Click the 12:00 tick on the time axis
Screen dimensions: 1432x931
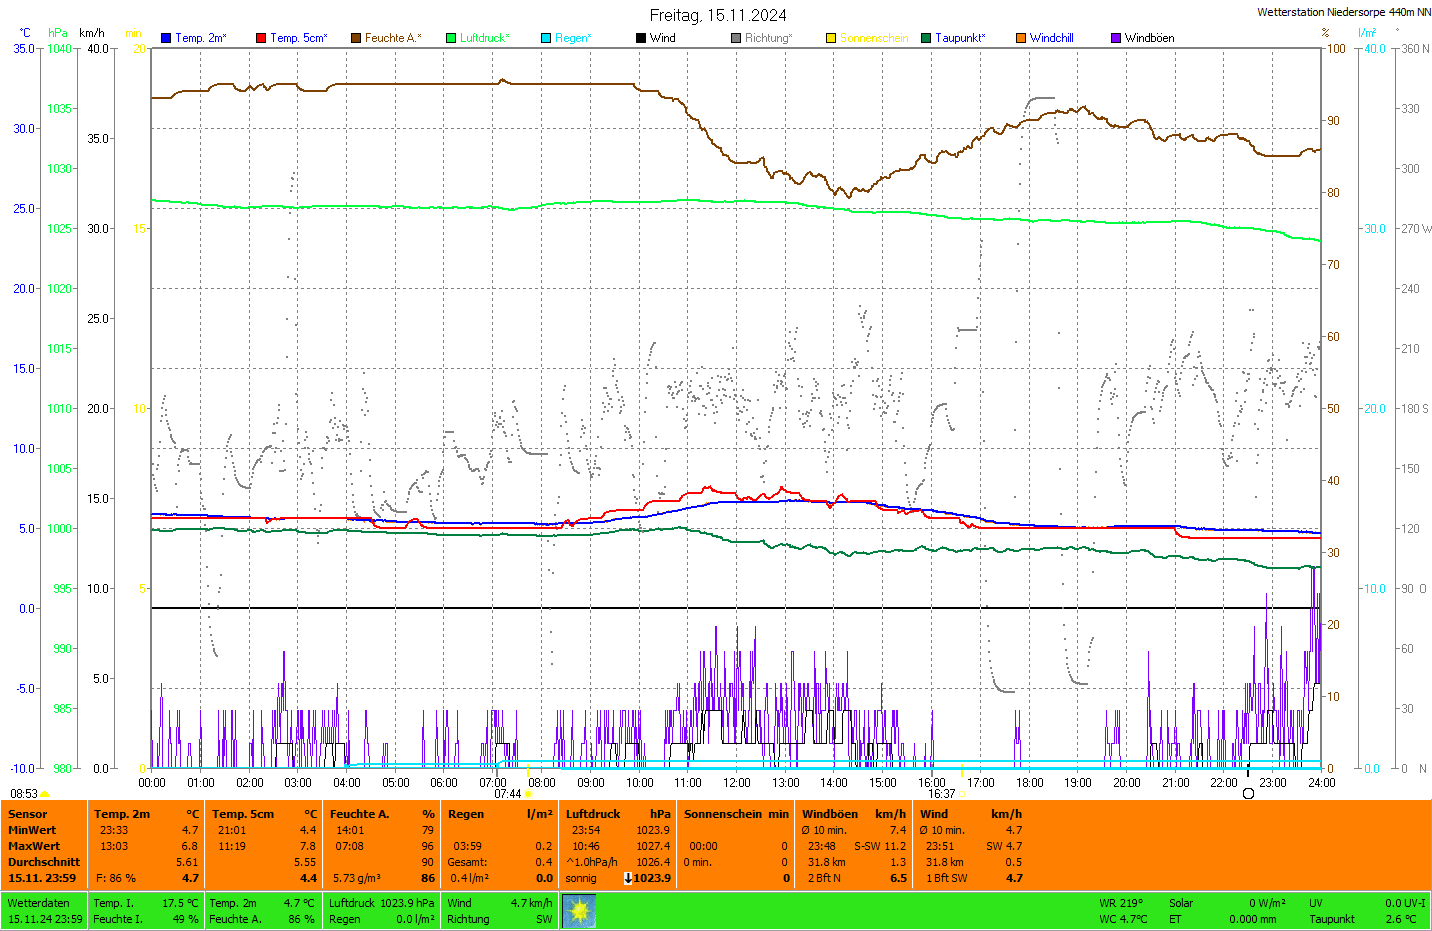point(737,782)
